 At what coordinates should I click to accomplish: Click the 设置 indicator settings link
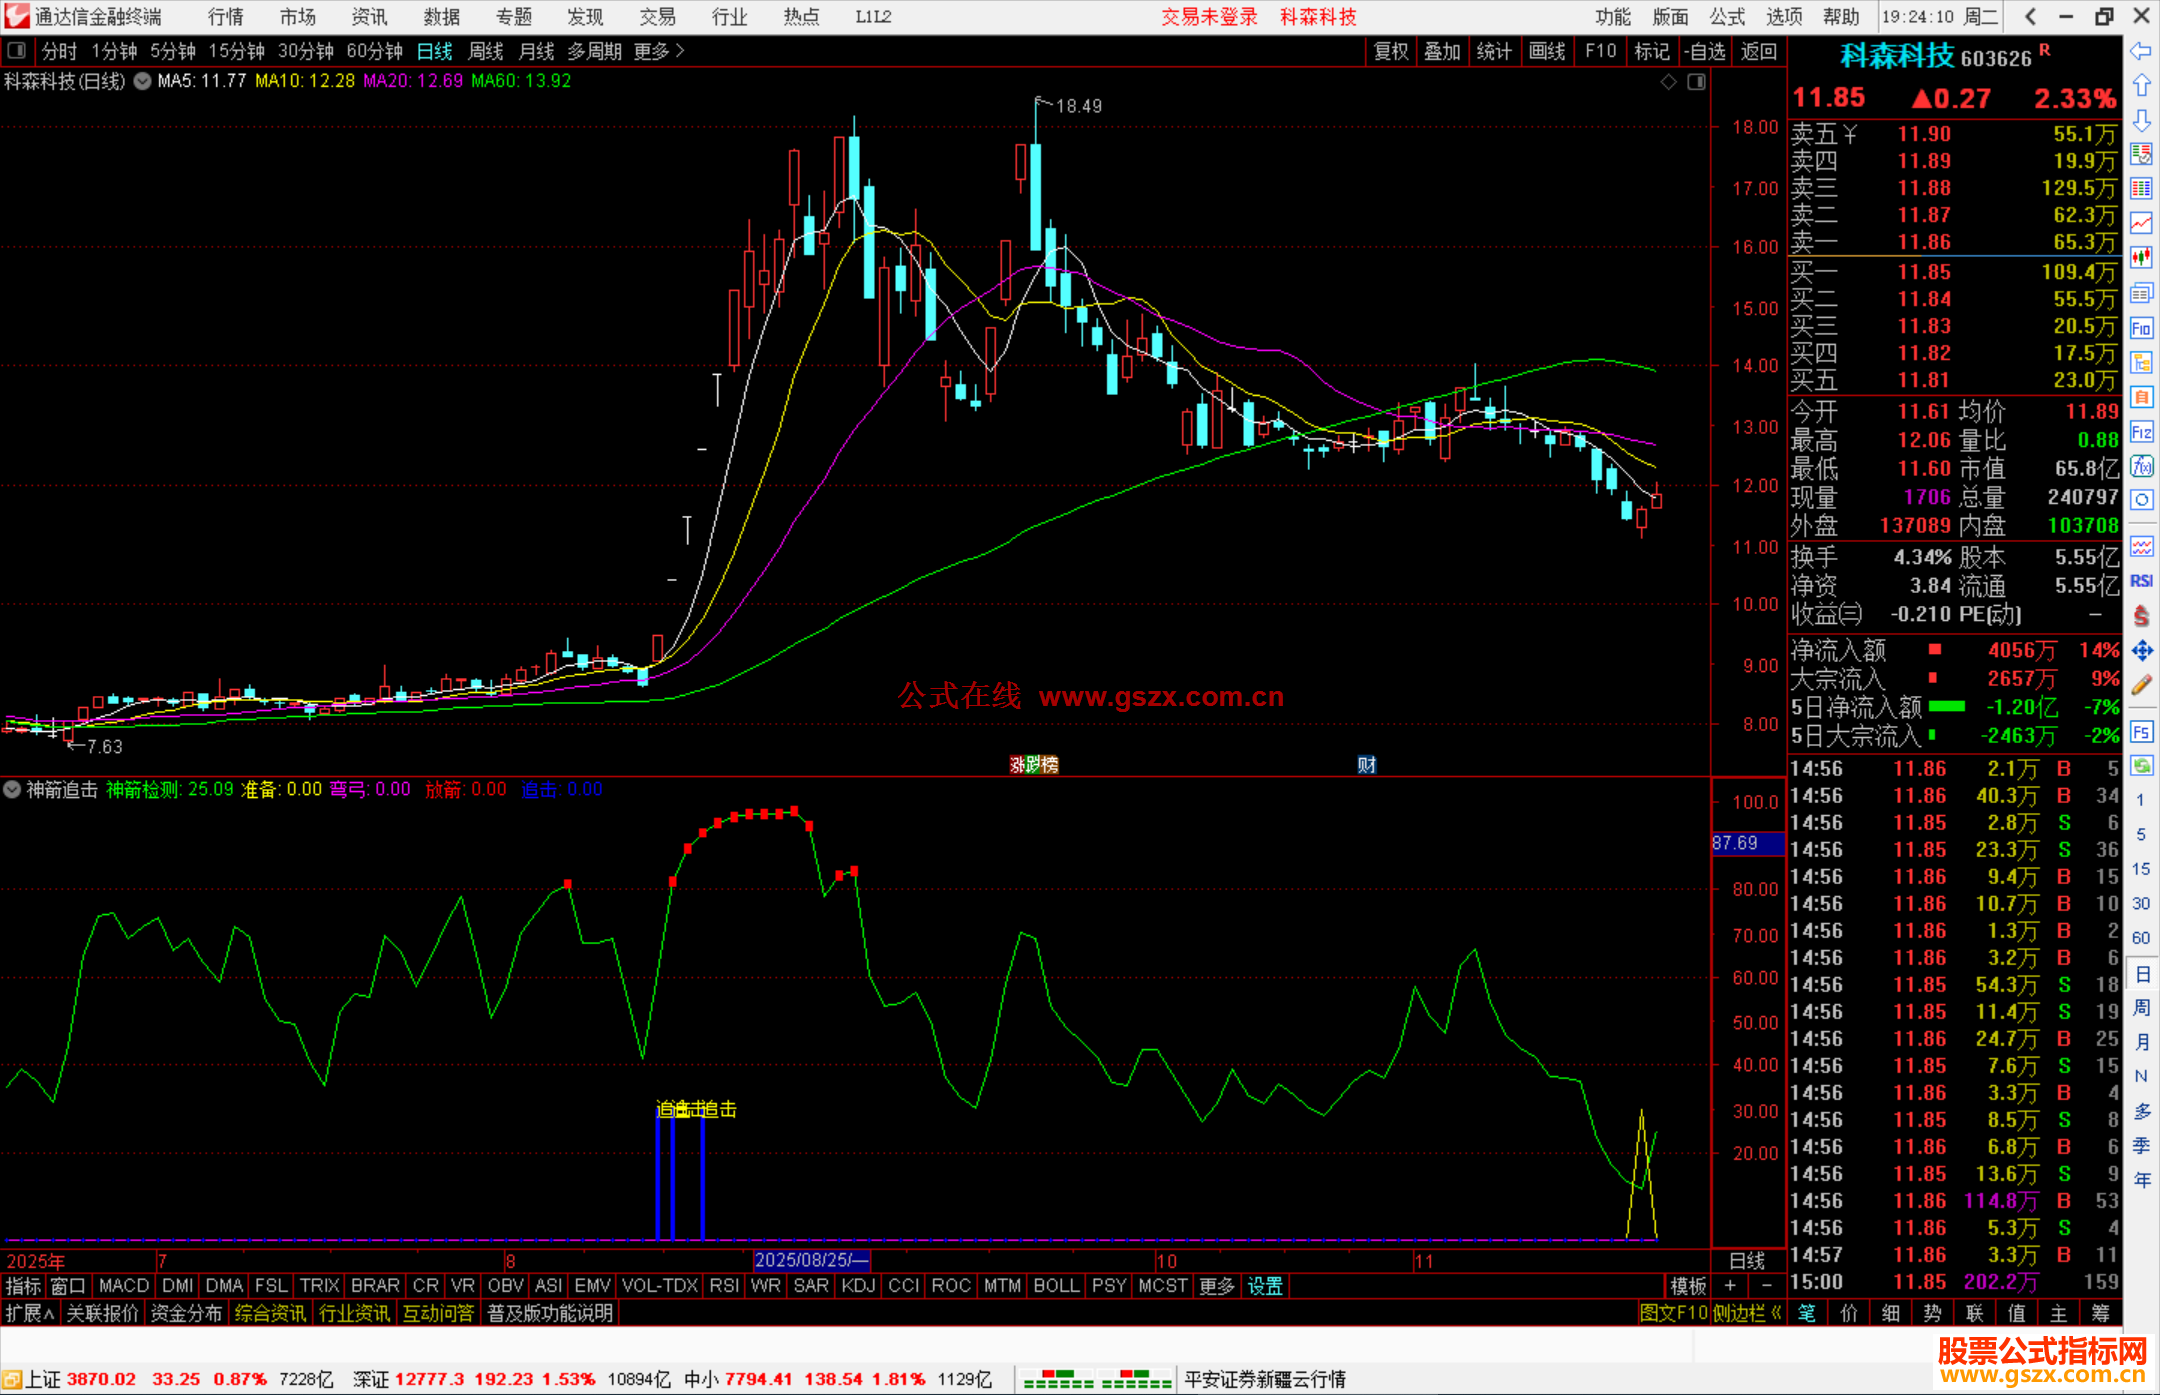coord(1265,1286)
